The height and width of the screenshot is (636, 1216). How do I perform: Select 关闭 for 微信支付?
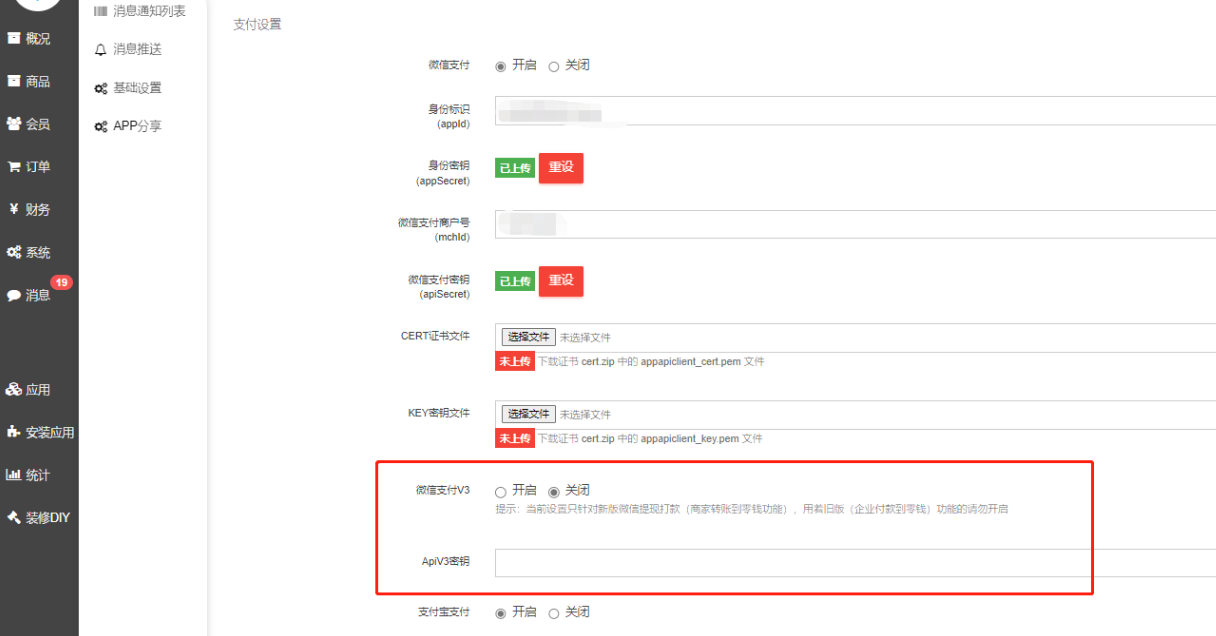click(554, 66)
